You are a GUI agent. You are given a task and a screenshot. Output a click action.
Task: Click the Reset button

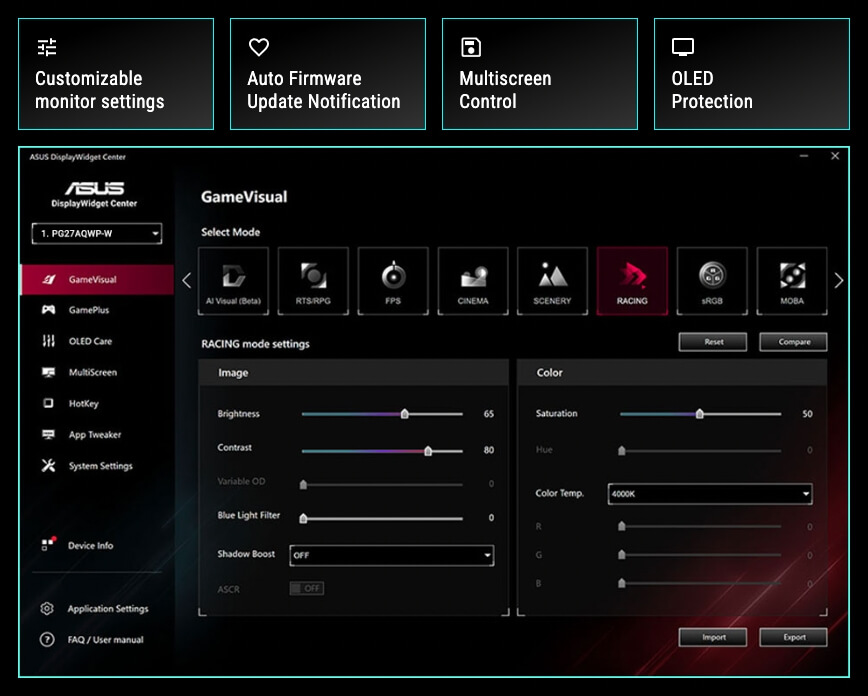(x=713, y=342)
